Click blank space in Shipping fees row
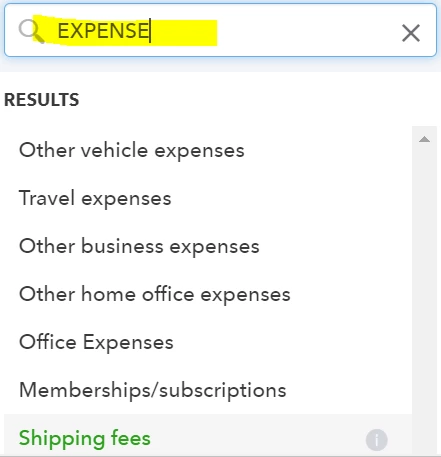The height and width of the screenshot is (457, 441). coord(257,438)
